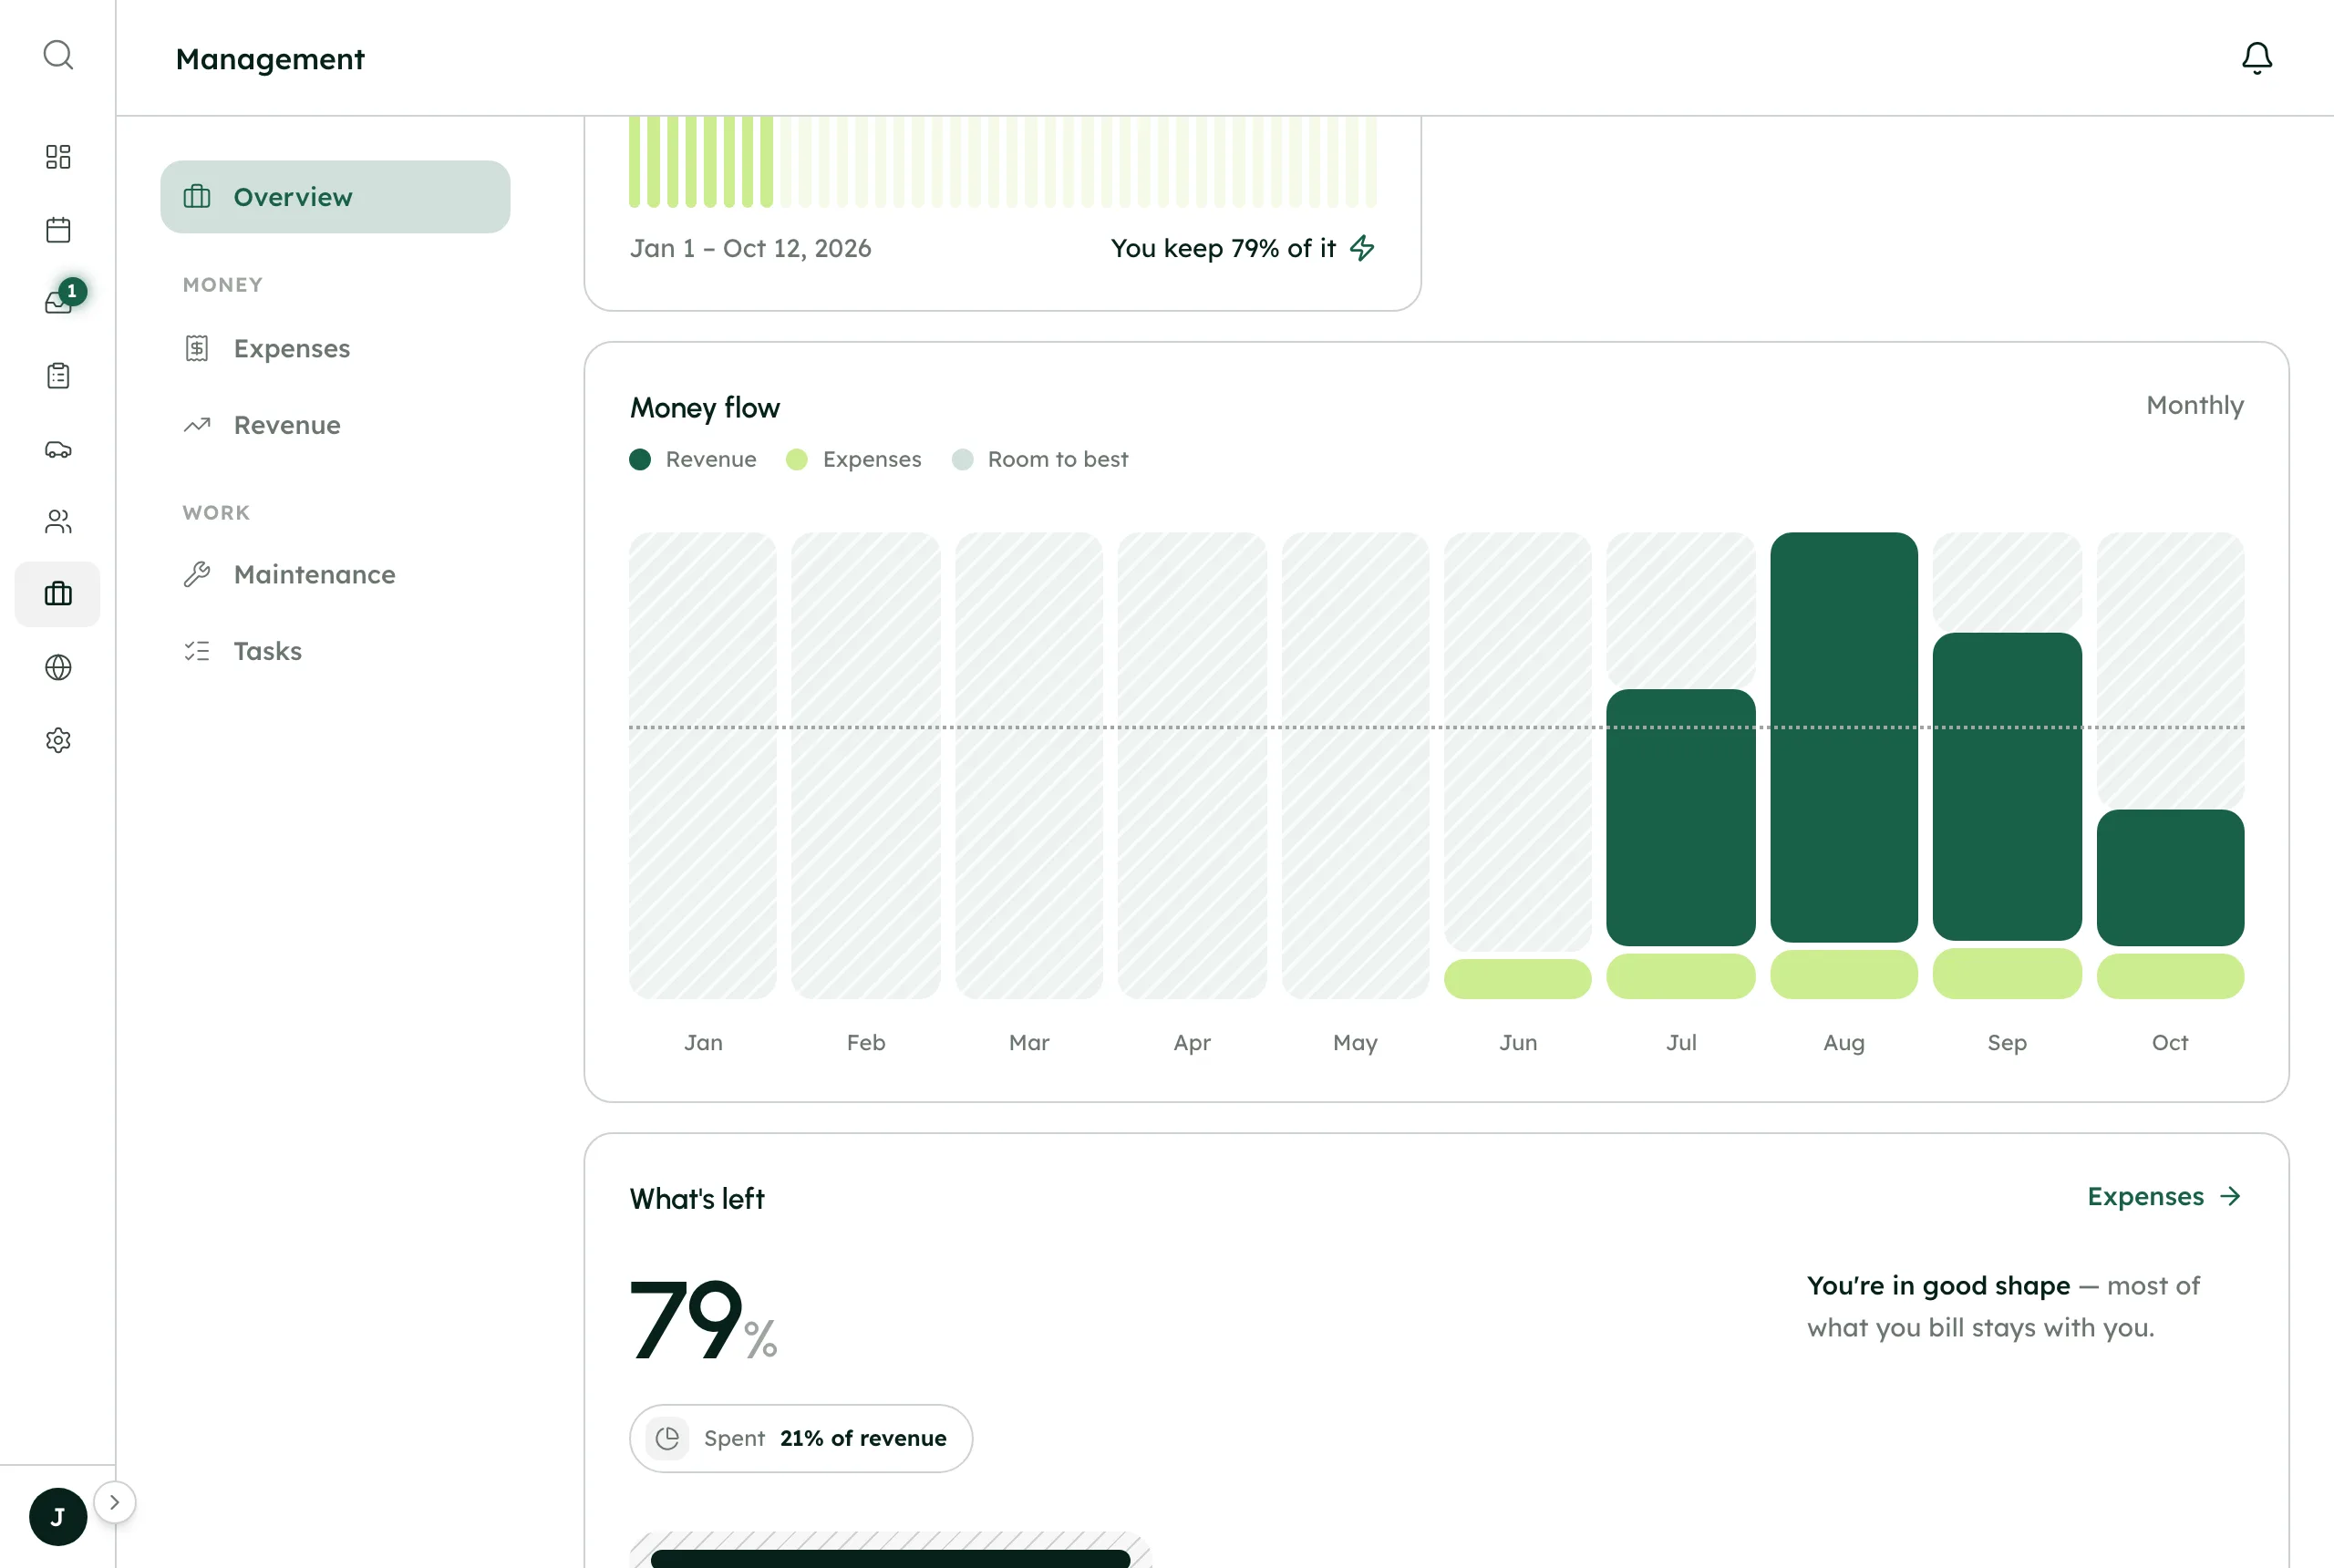The image size is (2334, 1568).
Task: Select the Jun expenses bar
Action: pyautogui.click(x=1518, y=978)
